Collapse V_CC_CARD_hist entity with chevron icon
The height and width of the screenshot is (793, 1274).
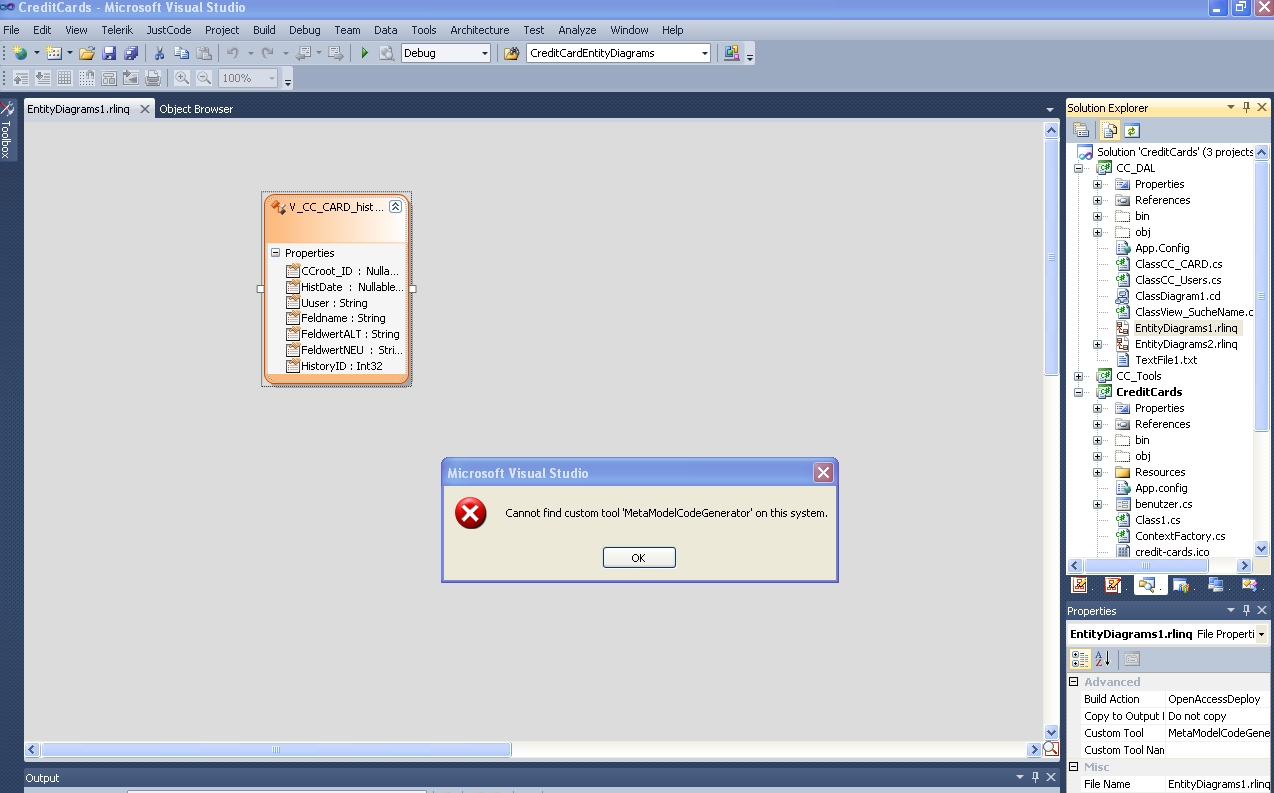point(395,207)
